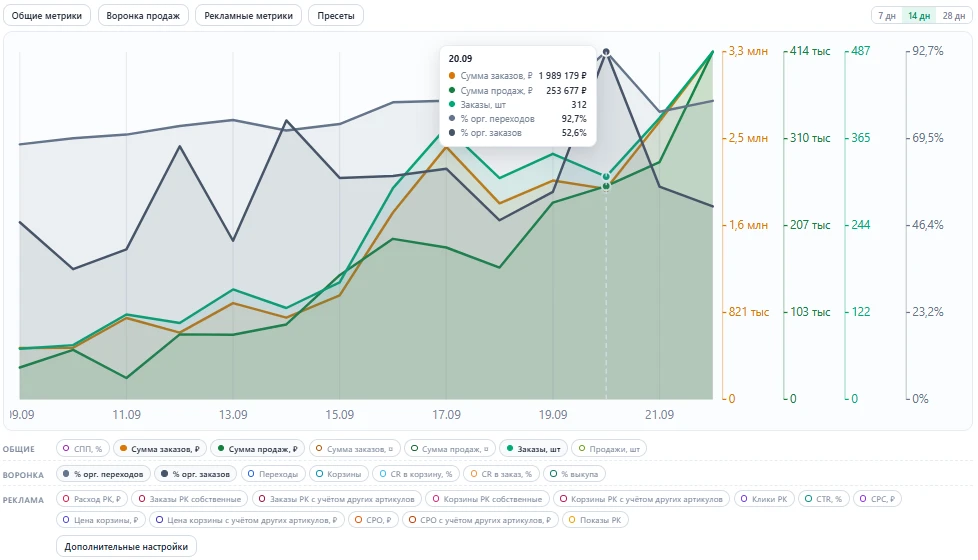Click the 821 тыс axis label

[749, 311]
